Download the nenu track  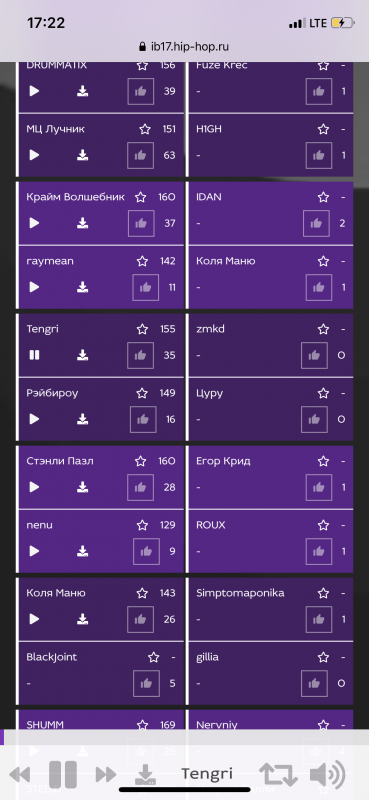pos(83,551)
